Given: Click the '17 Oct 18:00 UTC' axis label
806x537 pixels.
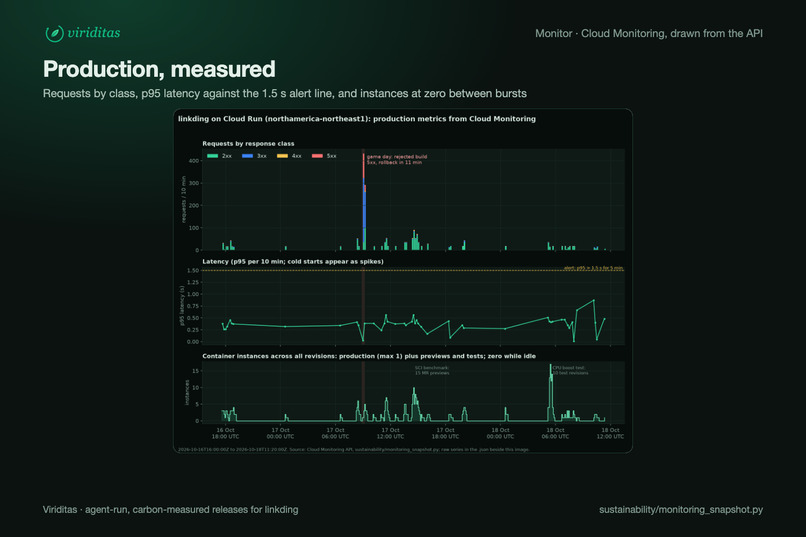Looking at the screenshot, I should (x=445, y=433).
